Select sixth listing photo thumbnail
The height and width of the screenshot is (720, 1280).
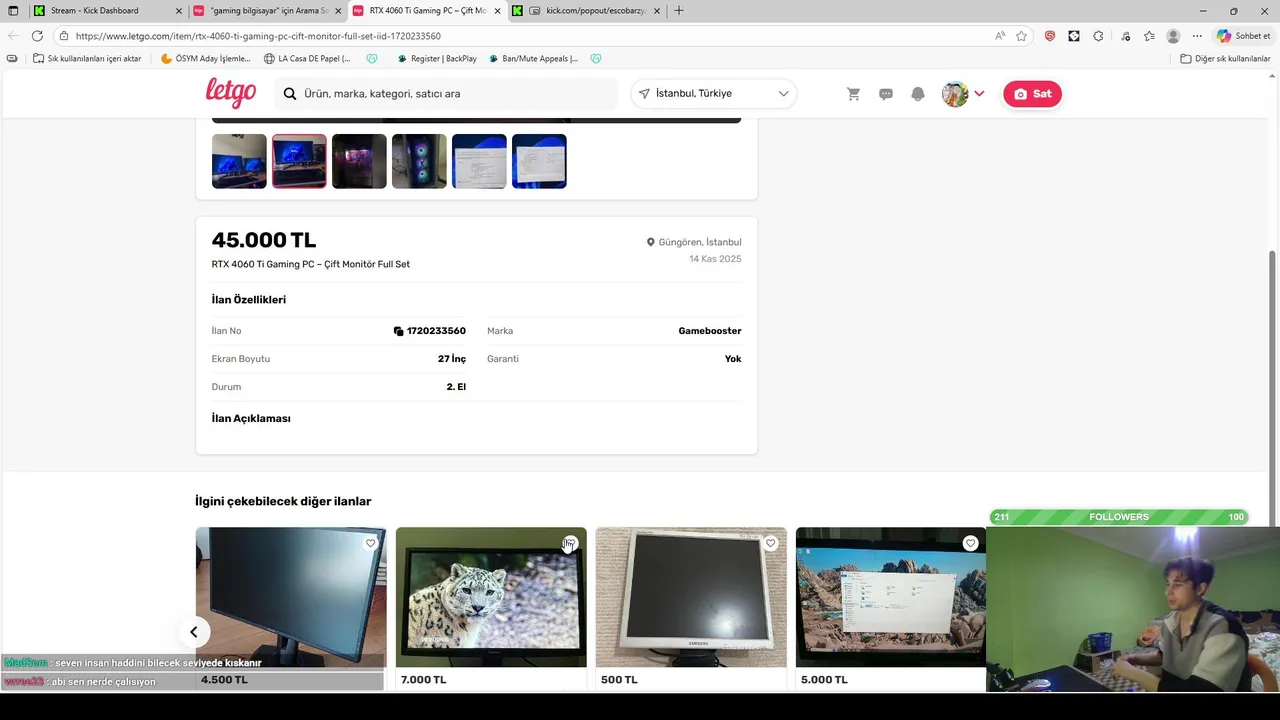pyautogui.click(x=539, y=161)
